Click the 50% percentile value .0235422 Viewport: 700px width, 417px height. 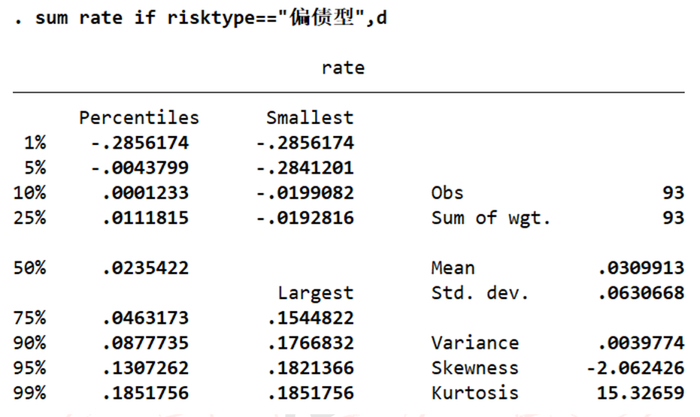tap(145, 268)
